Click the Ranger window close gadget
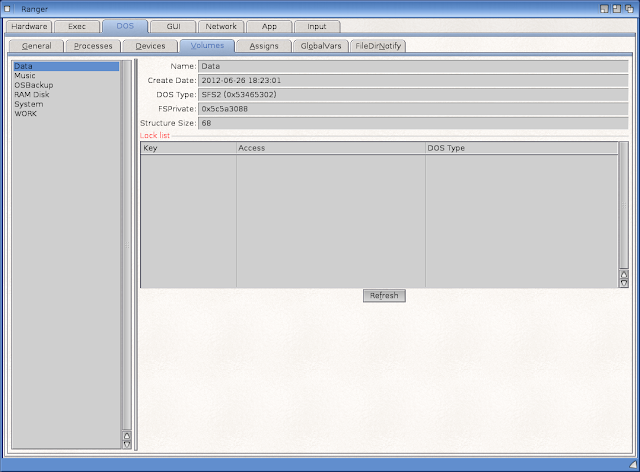This screenshot has height=472, width=640. tap(8, 7)
